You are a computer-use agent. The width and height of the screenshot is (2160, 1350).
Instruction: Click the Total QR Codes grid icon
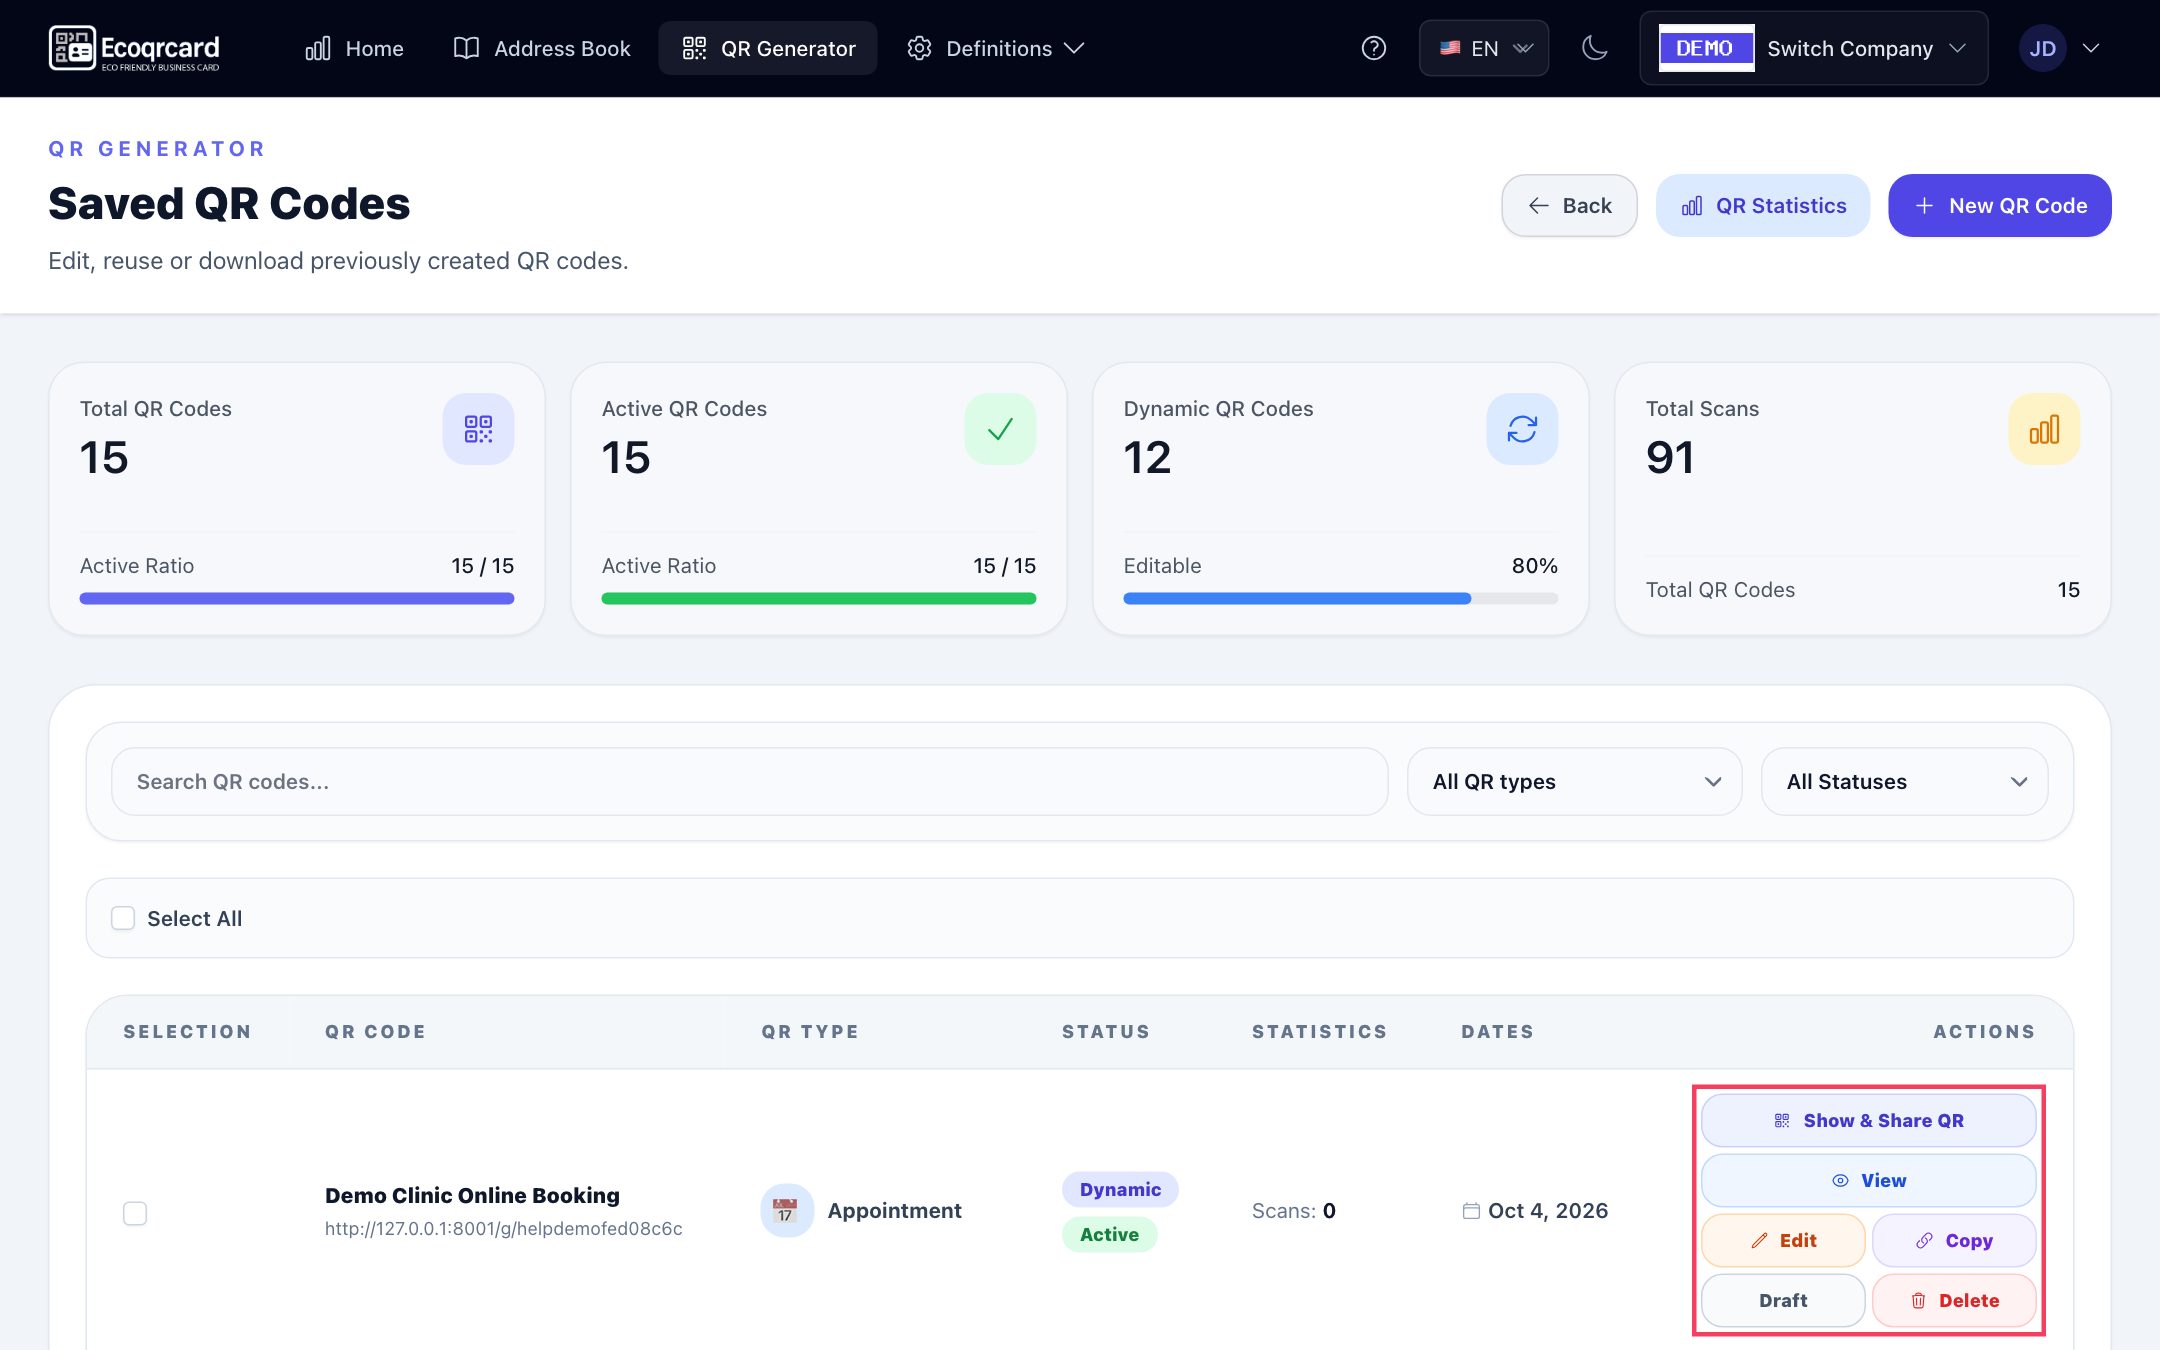(x=478, y=429)
